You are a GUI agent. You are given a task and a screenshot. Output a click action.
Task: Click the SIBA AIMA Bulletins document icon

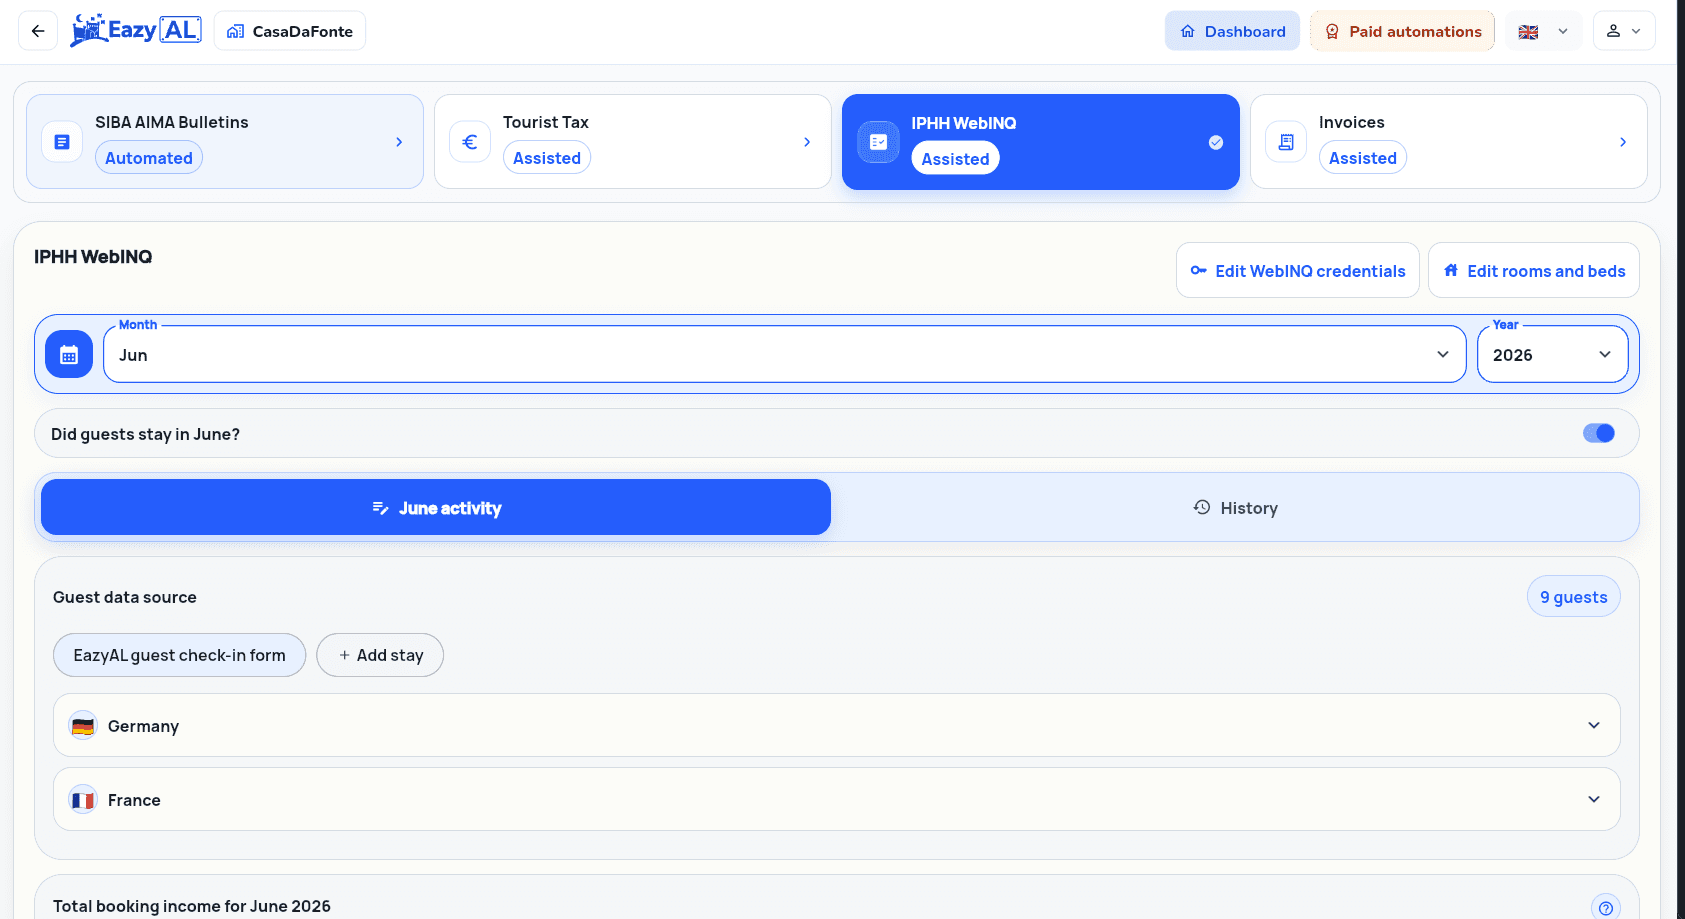[62, 142]
